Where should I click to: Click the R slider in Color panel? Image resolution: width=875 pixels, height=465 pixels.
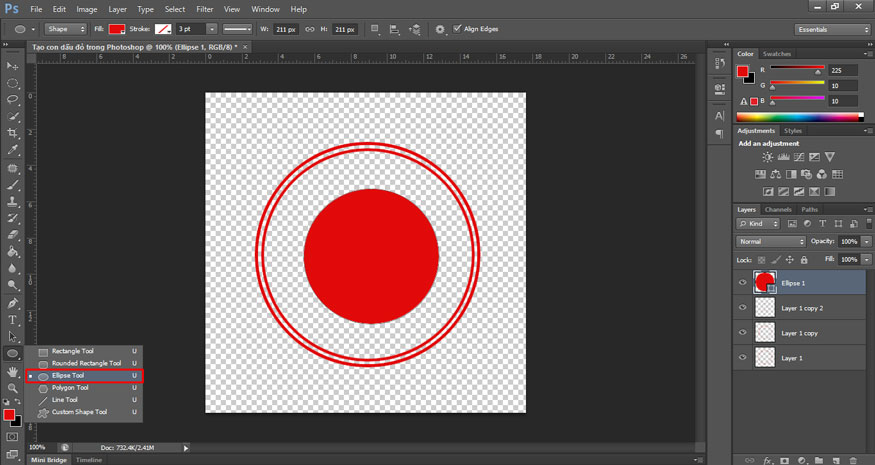click(797, 68)
